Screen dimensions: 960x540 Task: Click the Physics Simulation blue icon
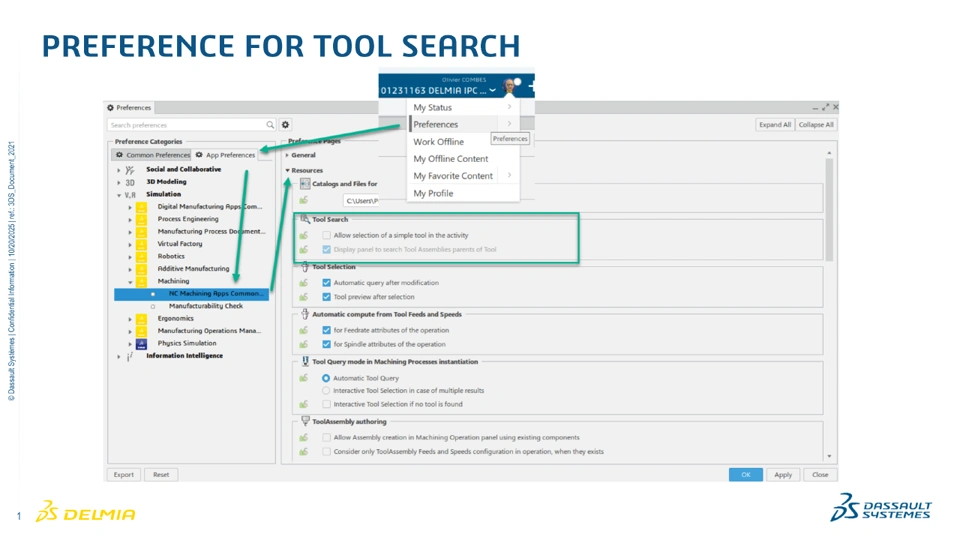(142, 343)
